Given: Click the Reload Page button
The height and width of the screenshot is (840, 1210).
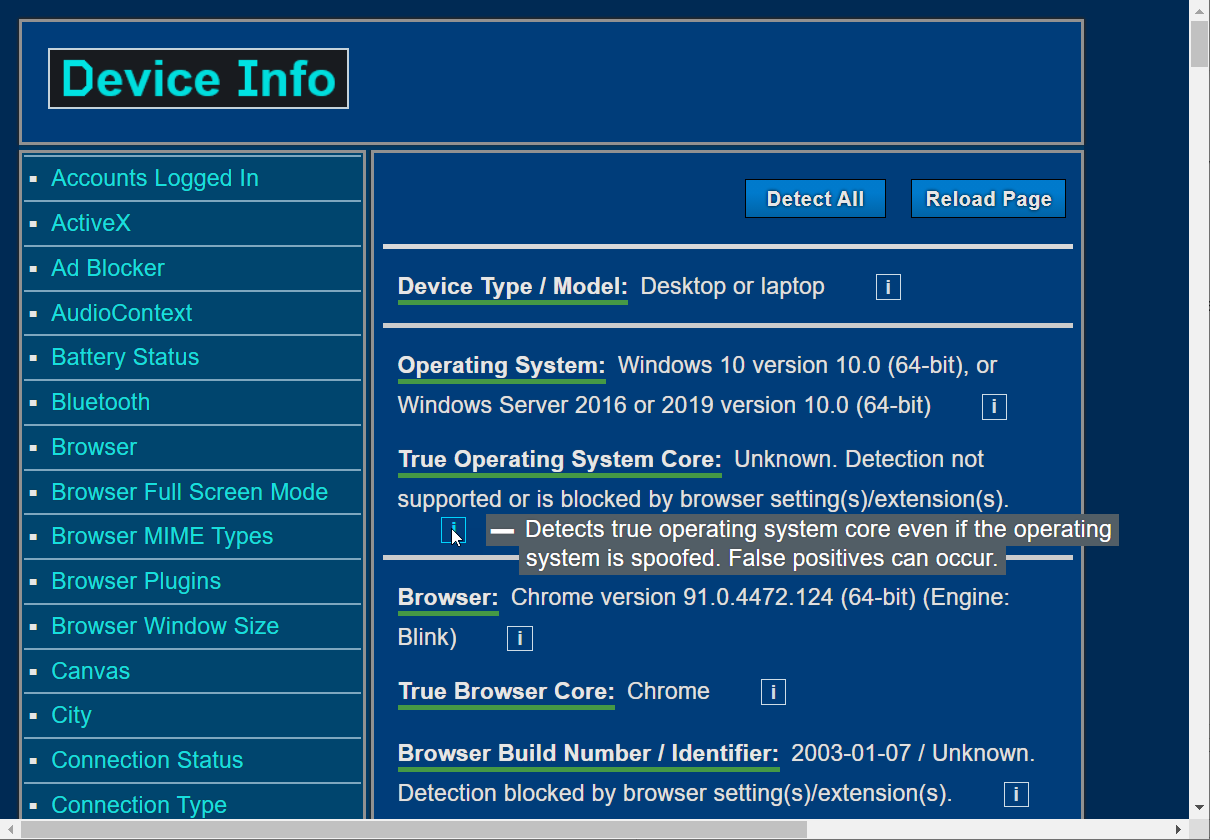Looking at the screenshot, I should click(x=988, y=199).
